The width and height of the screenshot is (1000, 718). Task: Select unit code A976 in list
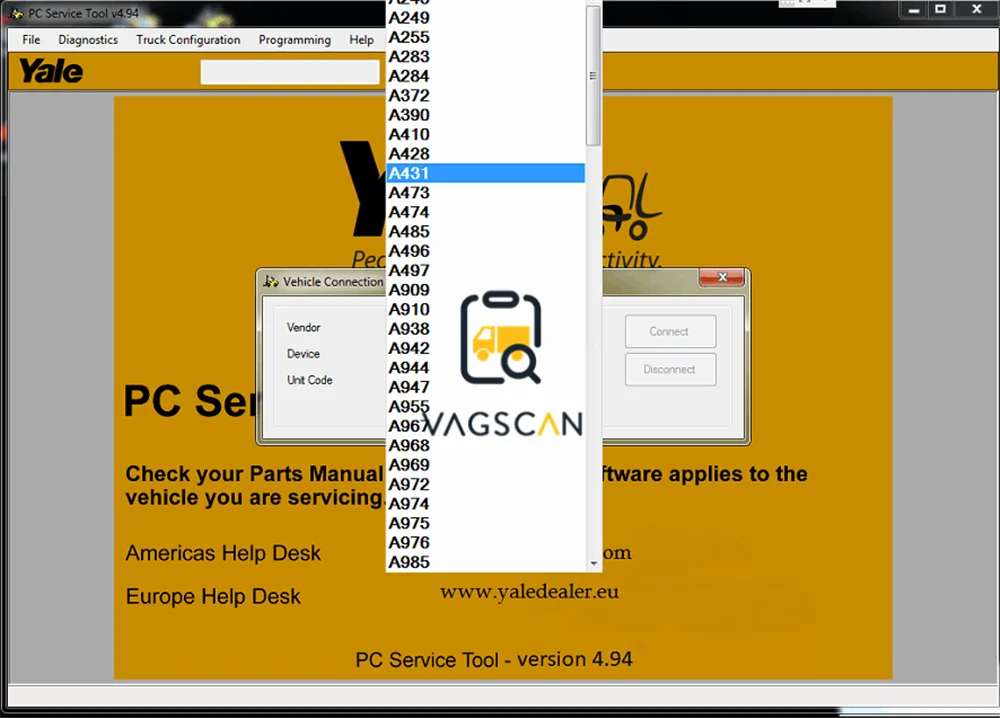[485, 543]
